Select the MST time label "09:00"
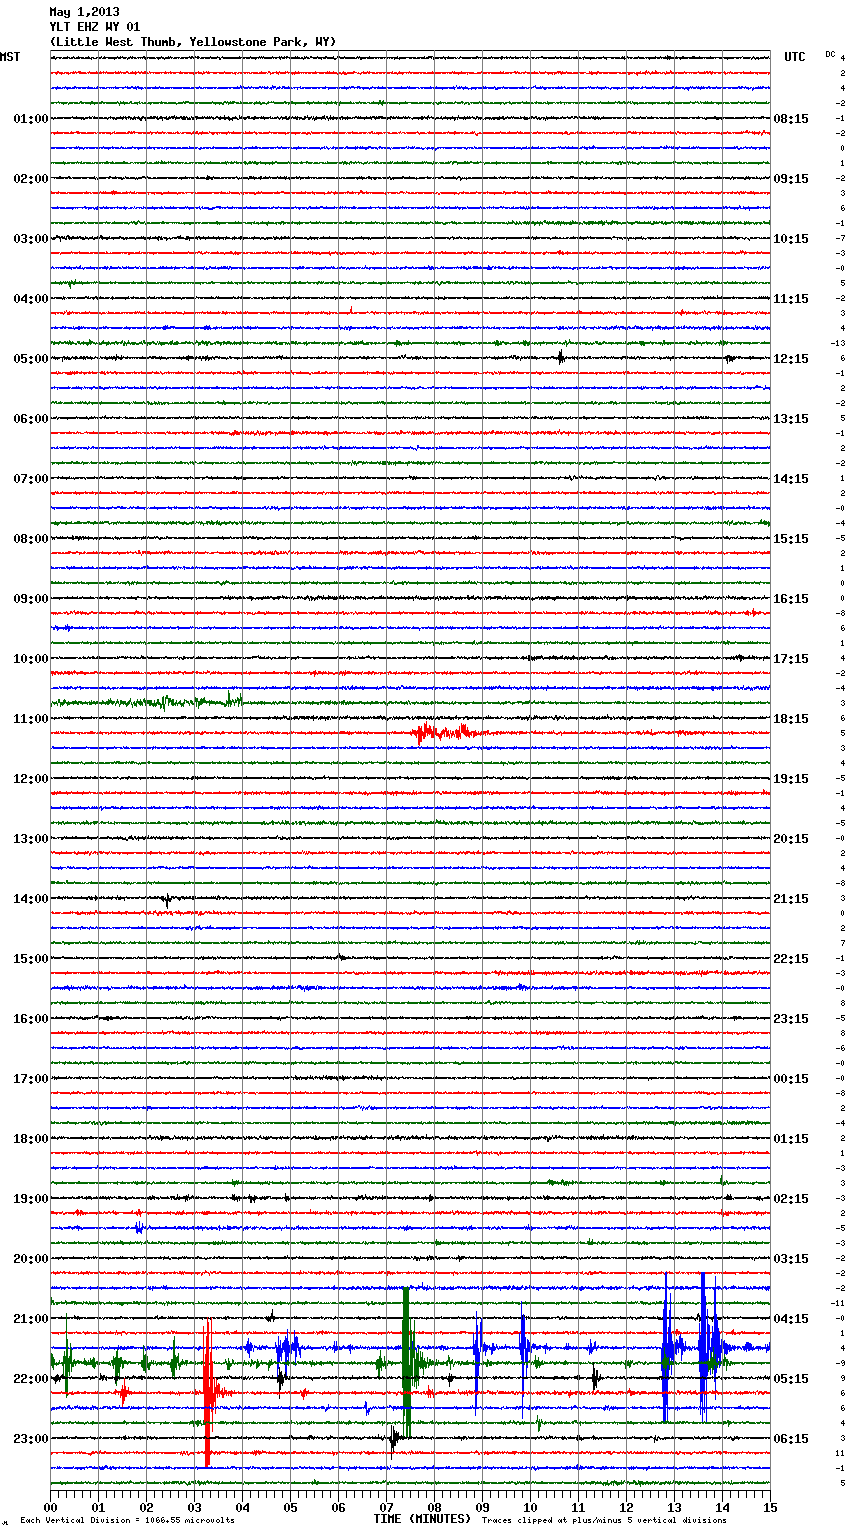Screen dimensions: 850x1534 point(30,599)
